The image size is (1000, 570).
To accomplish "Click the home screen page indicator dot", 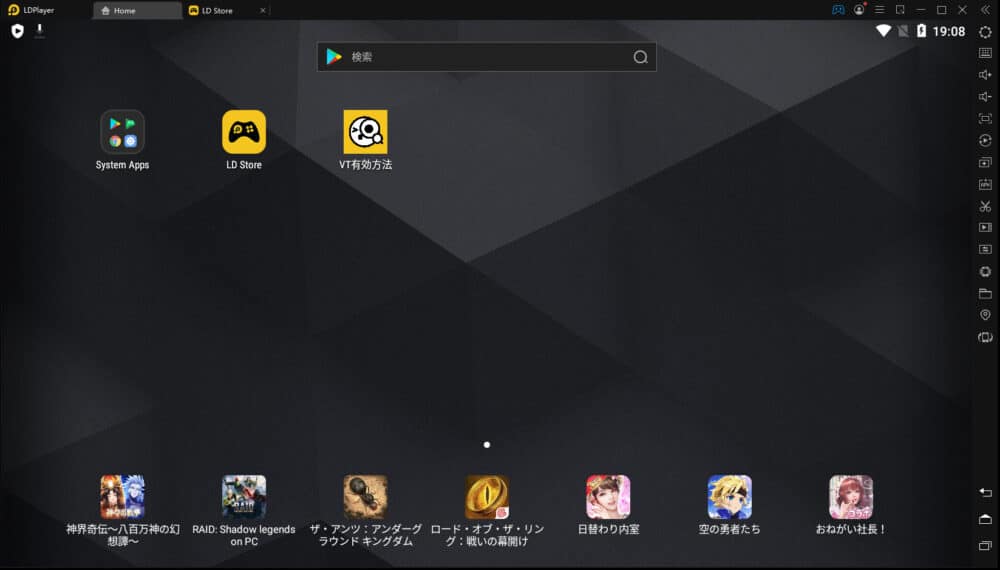I will [487, 444].
